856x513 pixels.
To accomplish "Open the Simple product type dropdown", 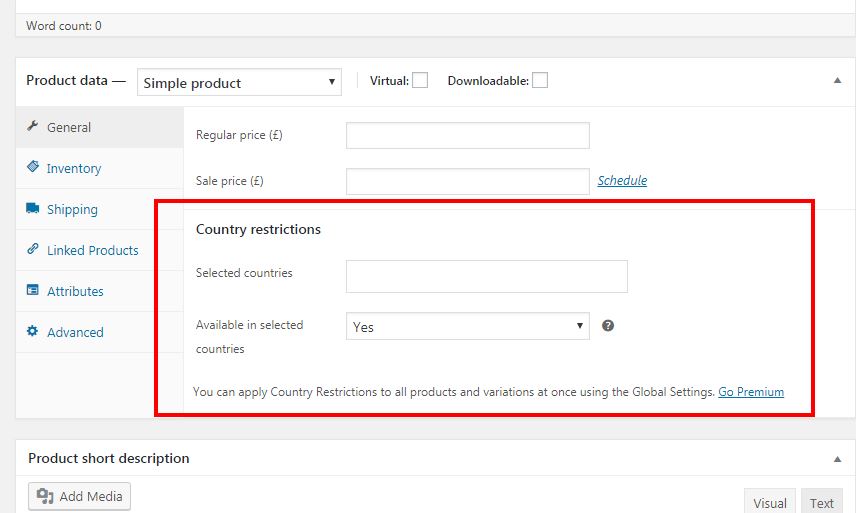I will click(239, 83).
